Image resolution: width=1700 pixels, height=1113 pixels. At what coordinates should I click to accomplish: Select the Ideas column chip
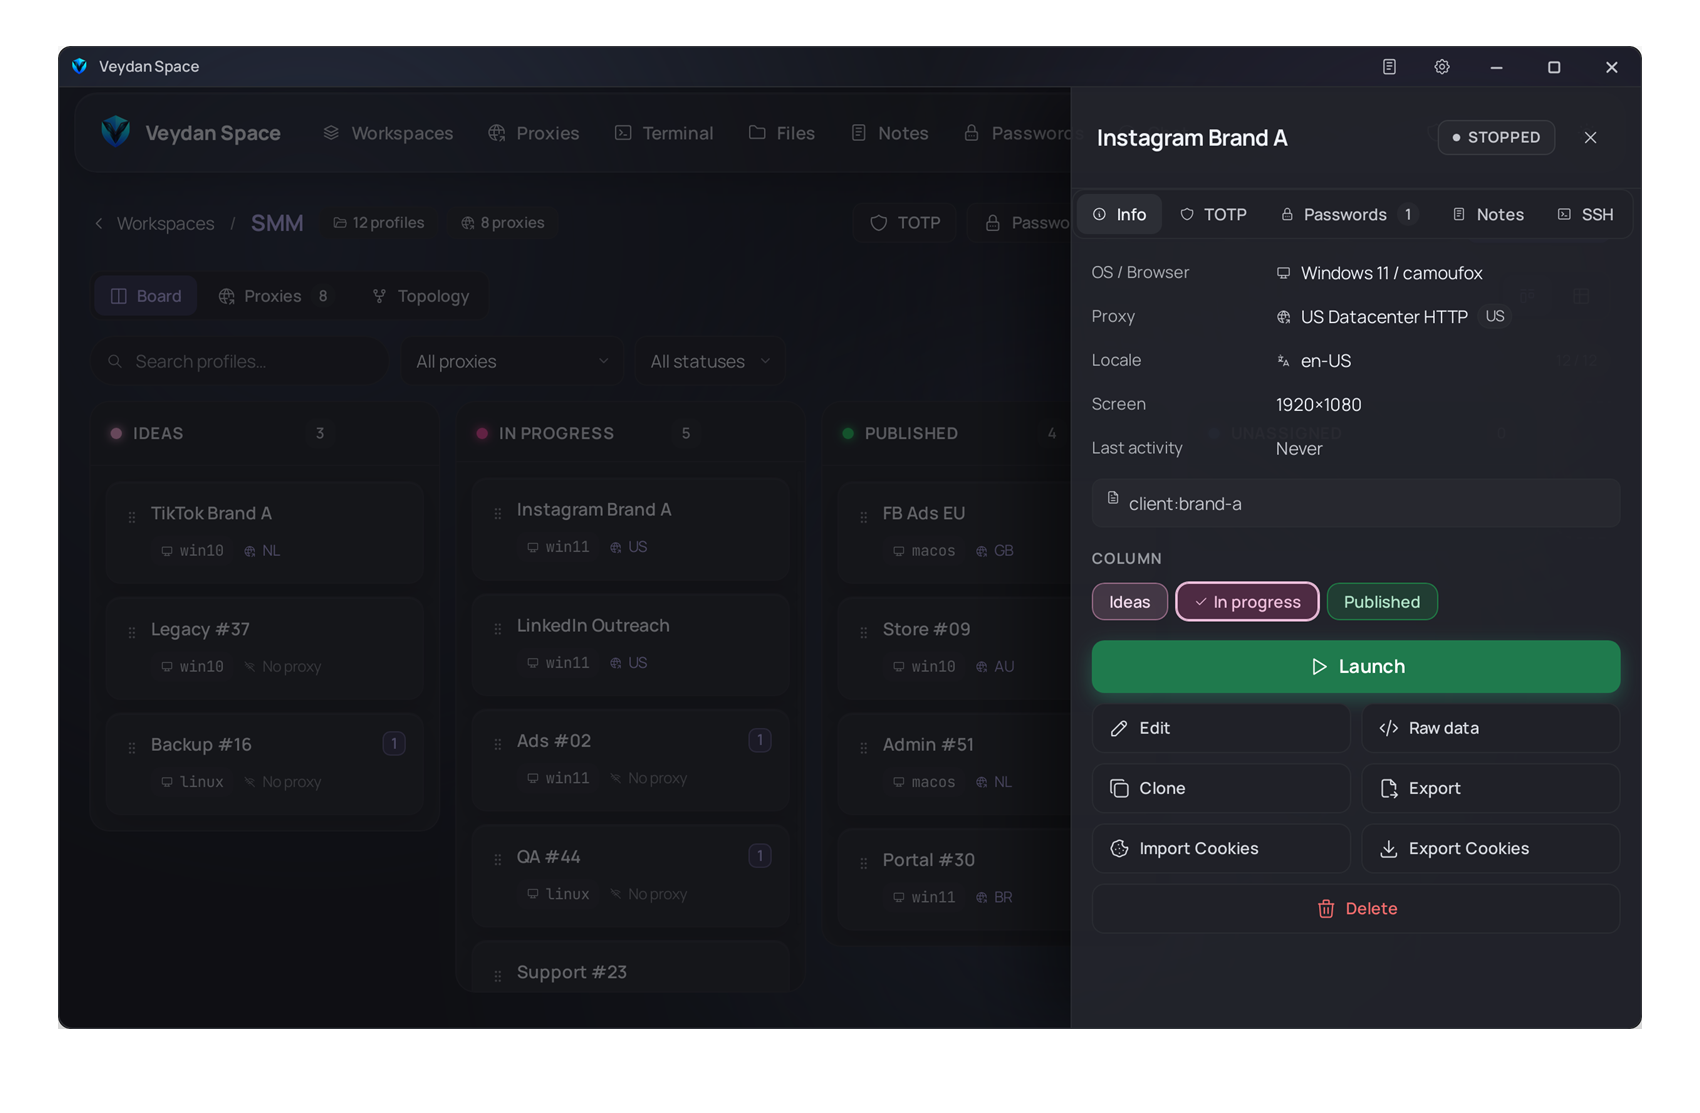click(1130, 602)
